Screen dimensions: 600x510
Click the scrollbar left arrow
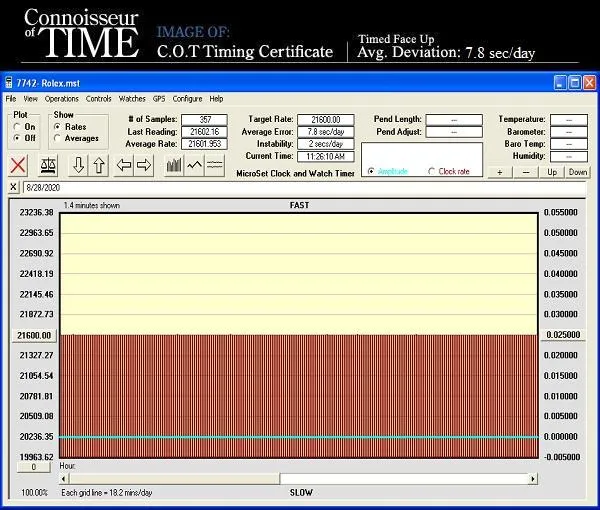tap(64, 478)
